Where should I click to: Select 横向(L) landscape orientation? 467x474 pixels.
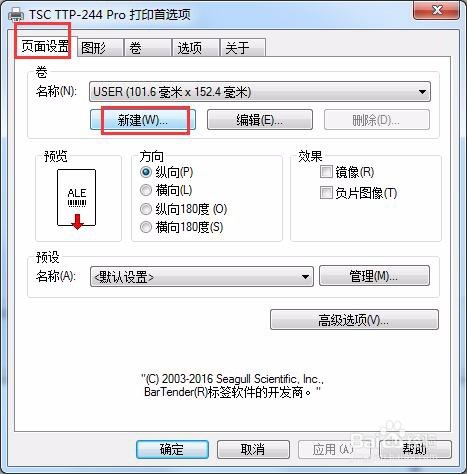pyautogui.click(x=146, y=190)
